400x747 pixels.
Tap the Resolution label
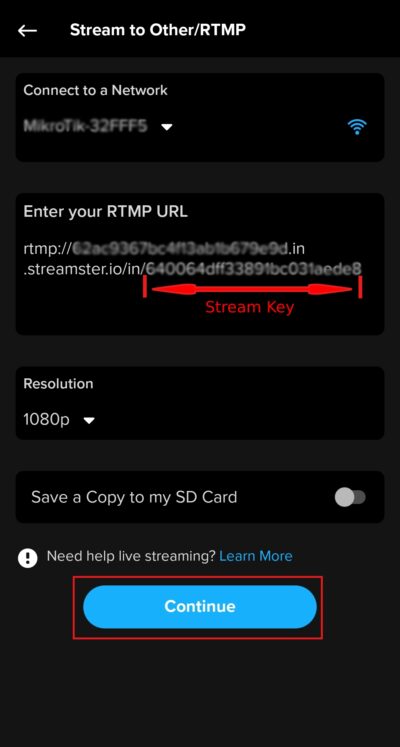58,384
